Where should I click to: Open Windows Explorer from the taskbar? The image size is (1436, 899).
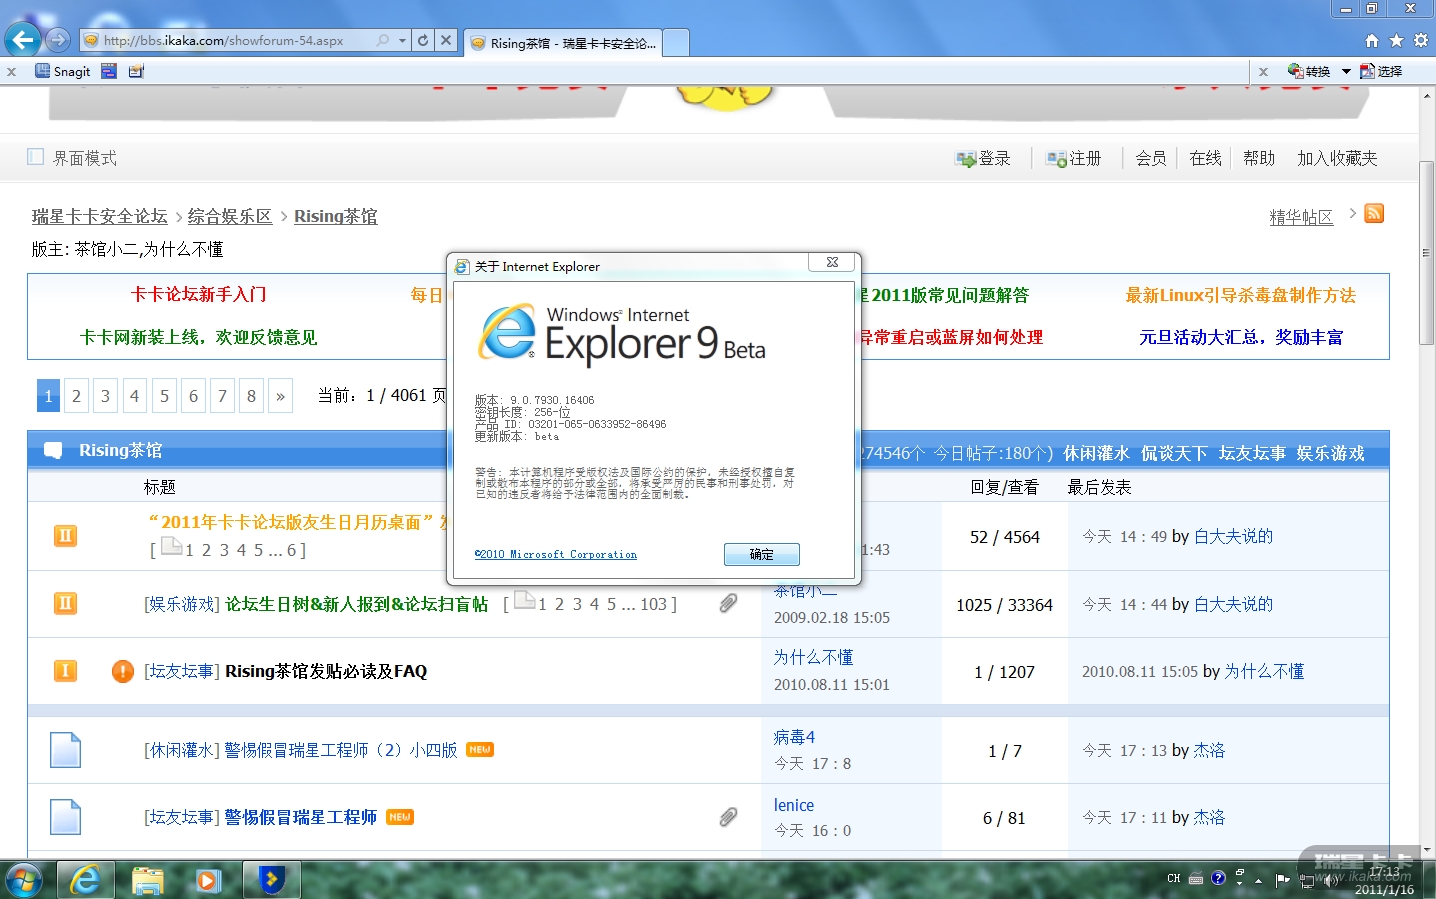147,880
